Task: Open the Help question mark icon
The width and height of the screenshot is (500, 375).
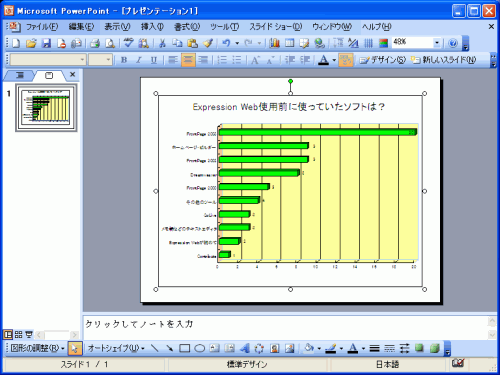Action: pos(453,43)
